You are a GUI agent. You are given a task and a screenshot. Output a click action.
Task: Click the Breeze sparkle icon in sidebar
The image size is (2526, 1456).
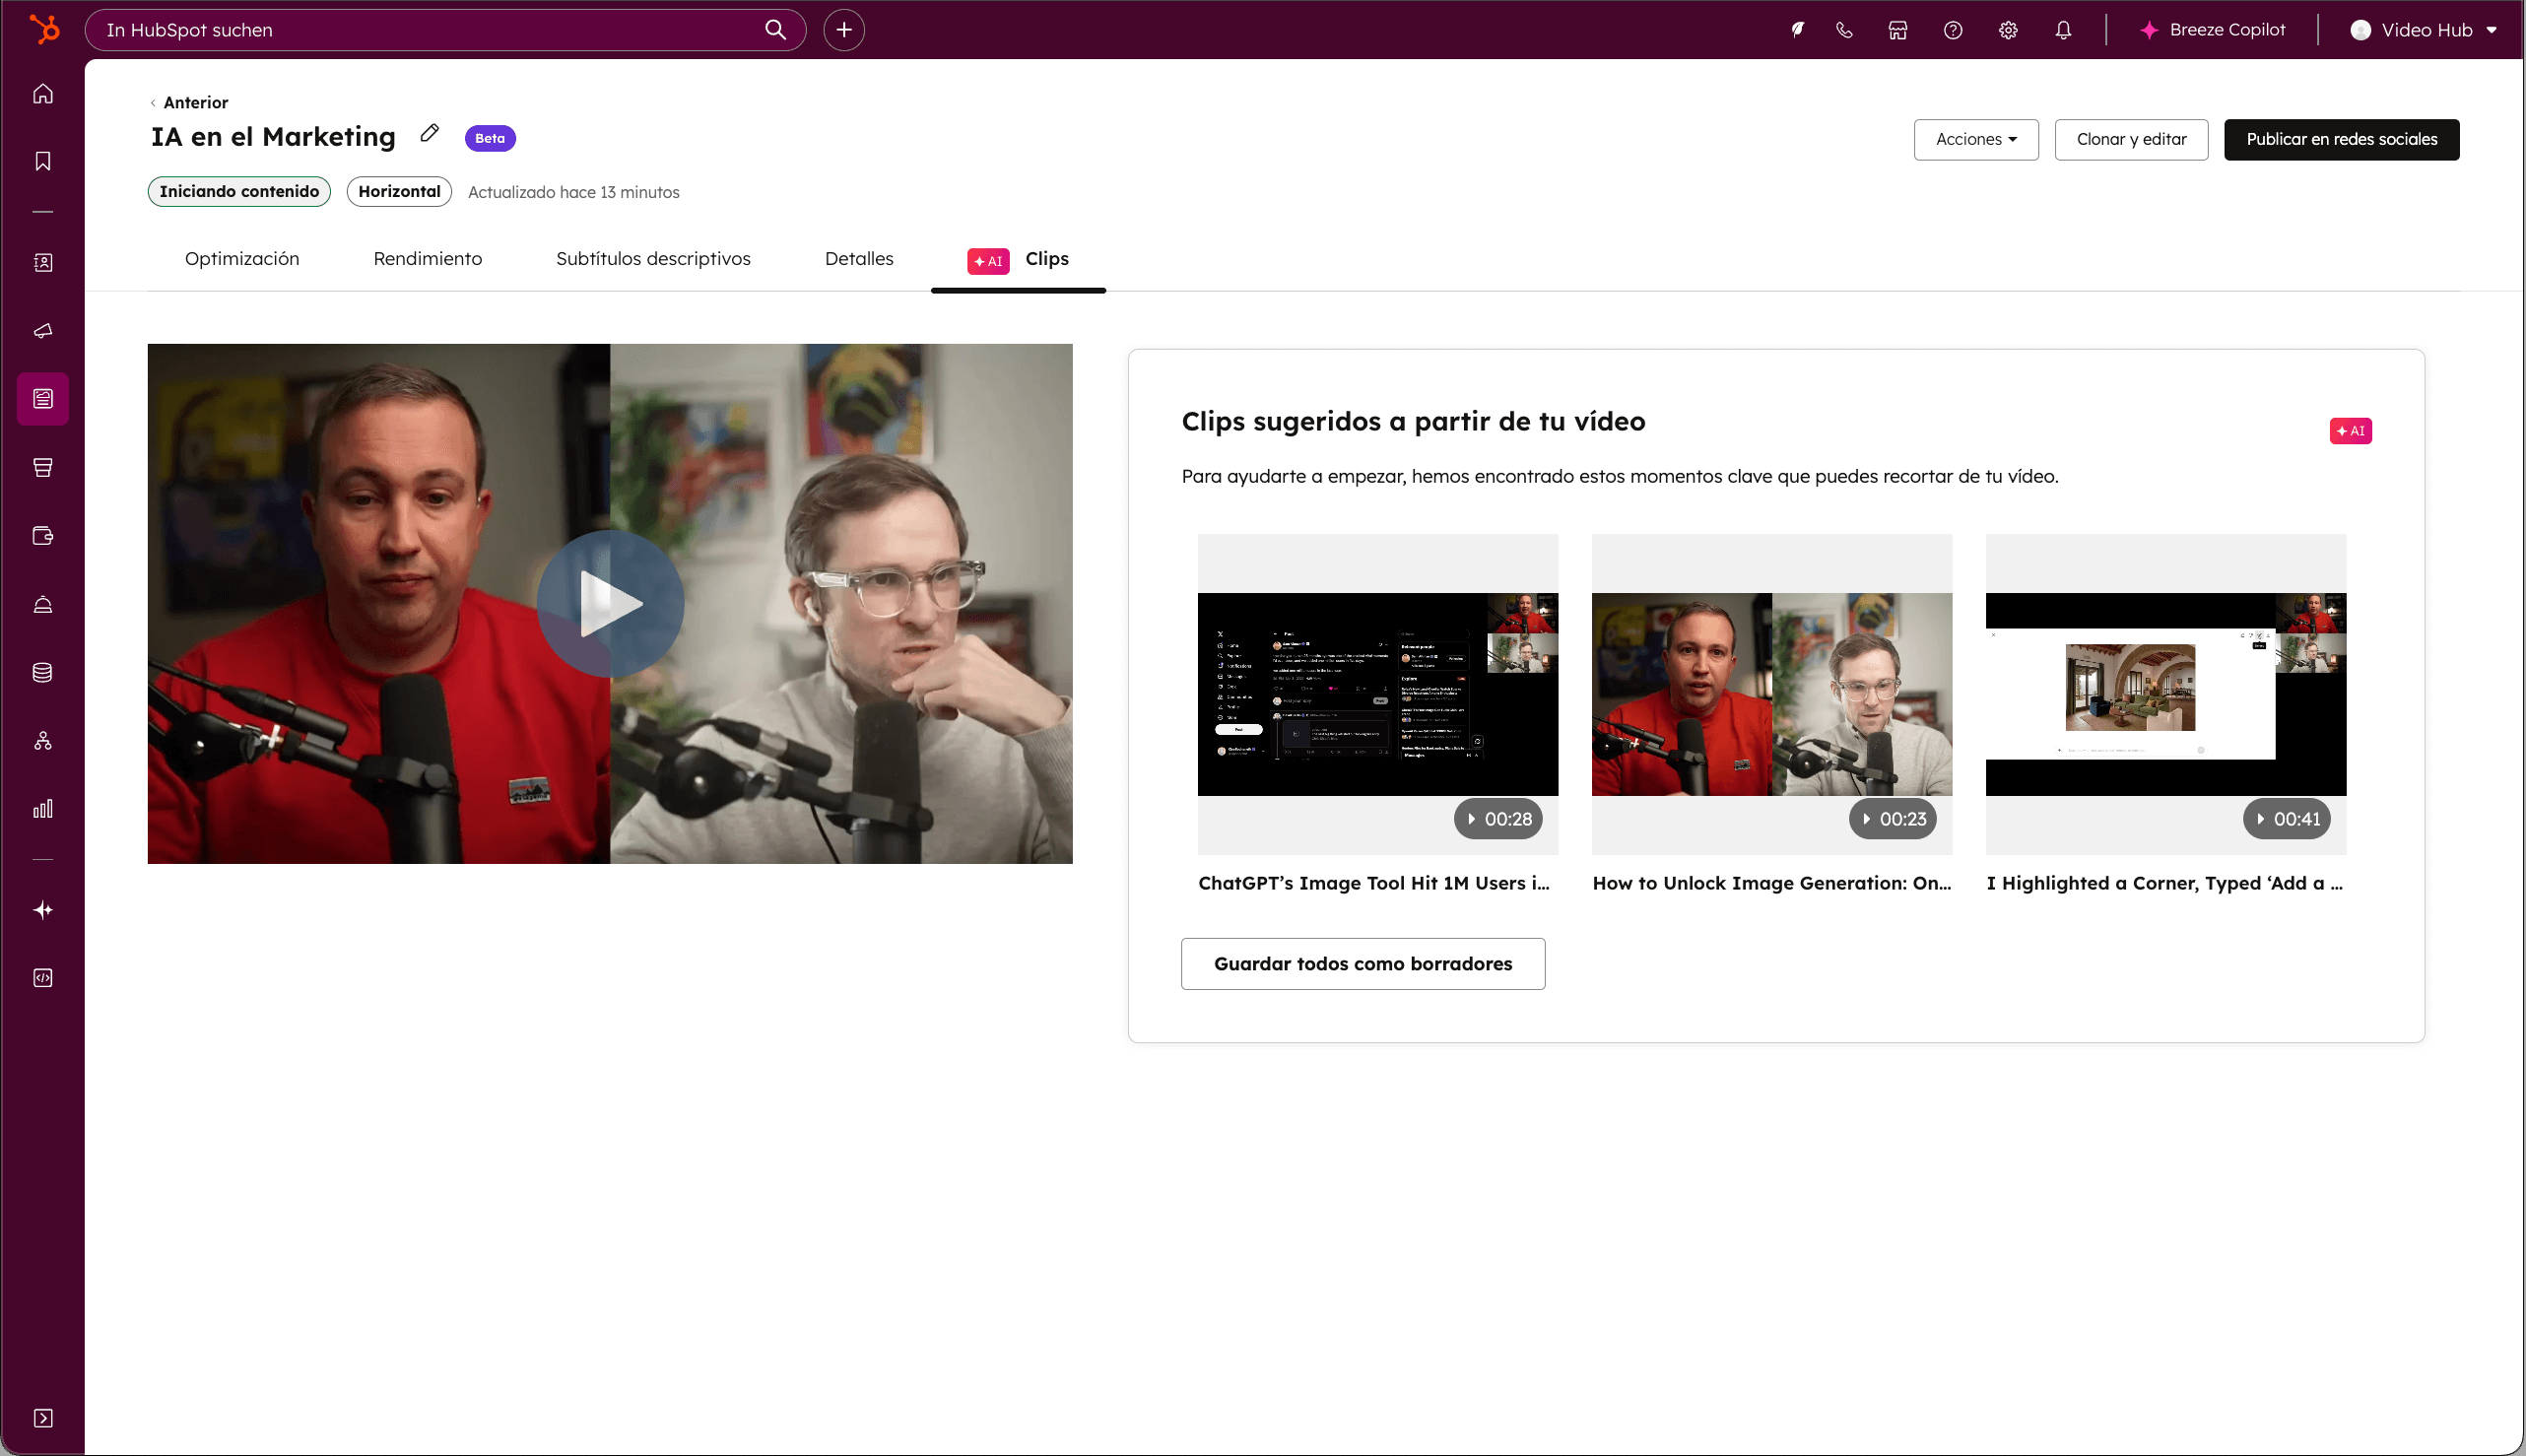point(43,909)
